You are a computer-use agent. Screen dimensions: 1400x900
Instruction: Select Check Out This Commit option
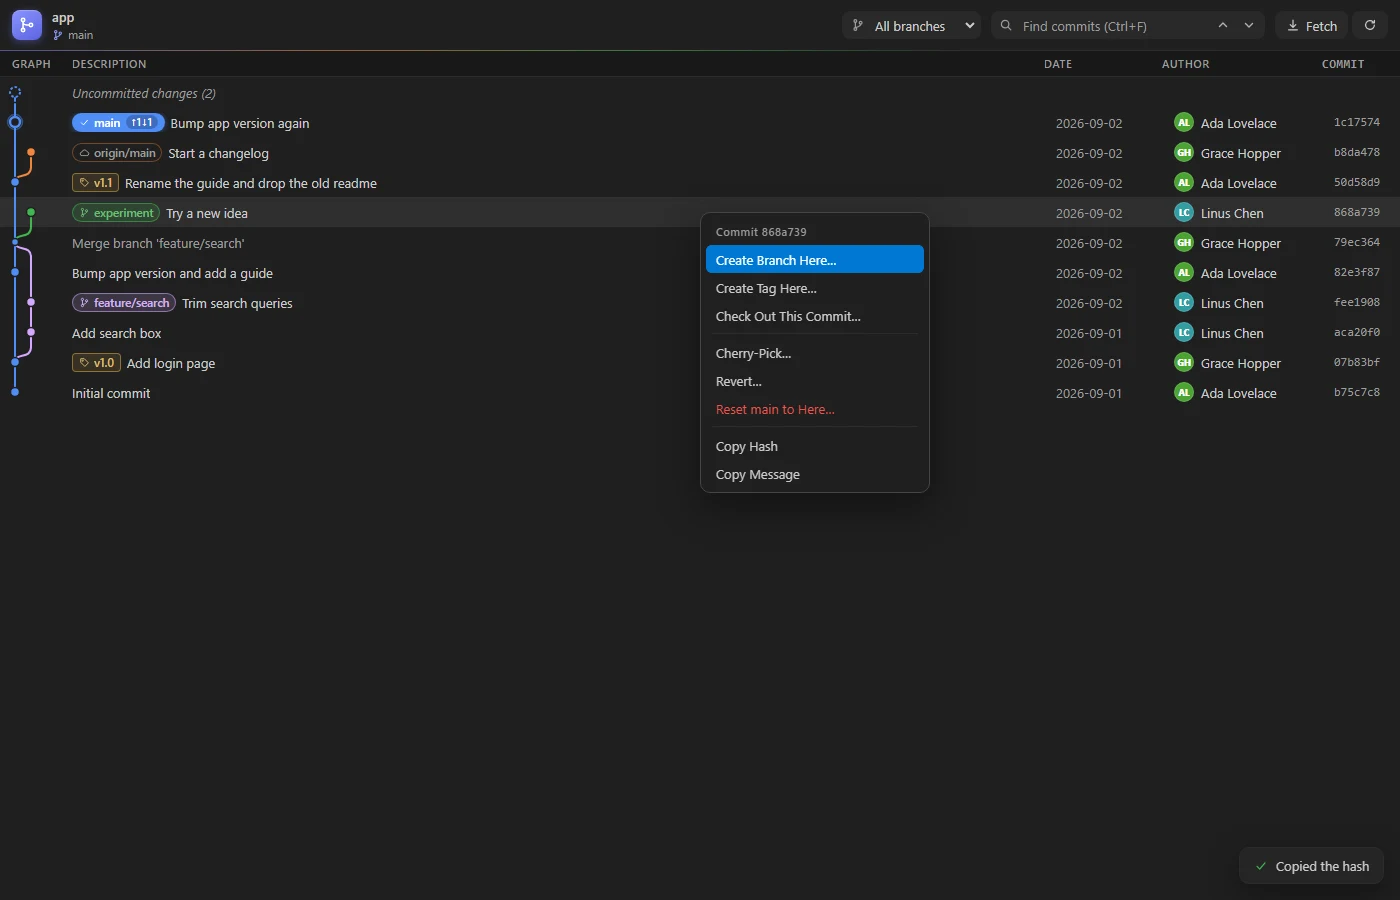coord(815,316)
